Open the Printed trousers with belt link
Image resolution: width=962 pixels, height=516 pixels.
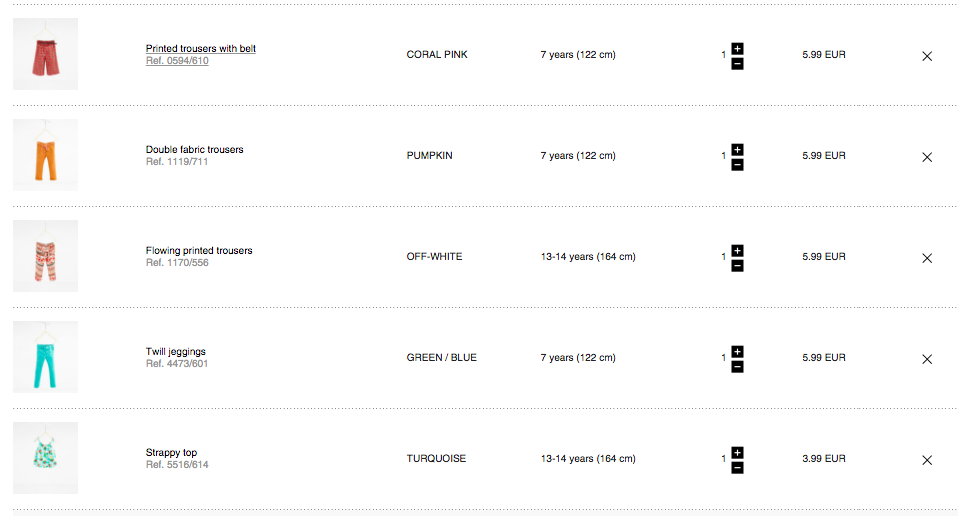point(200,49)
